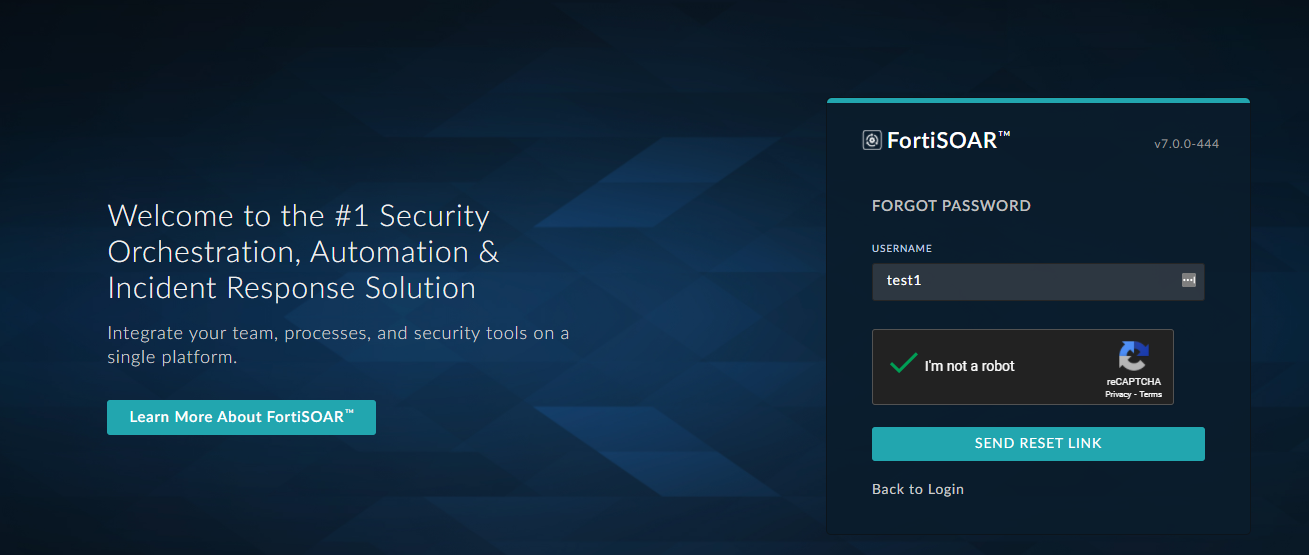
Task: Click the Send Reset Link button
Action: pyautogui.click(x=1038, y=444)
